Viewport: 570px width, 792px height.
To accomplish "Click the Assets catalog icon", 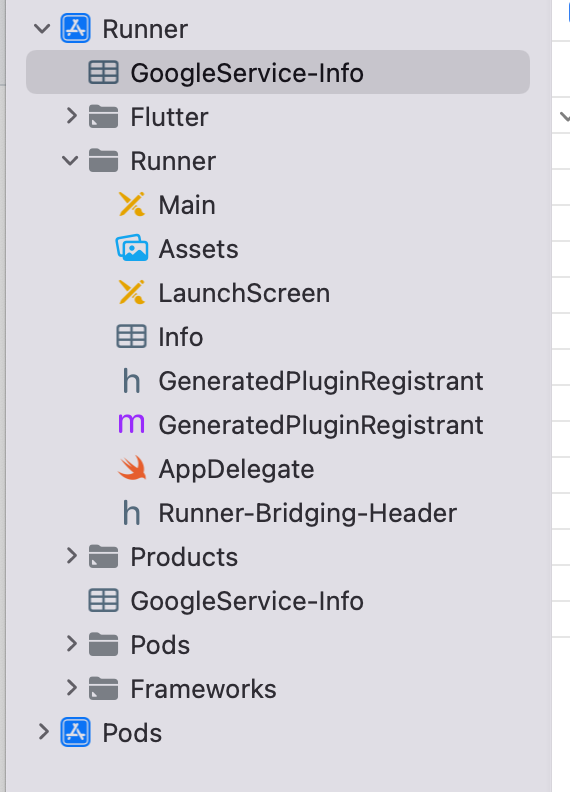I will pyautogui.click(x=132, y=248).
